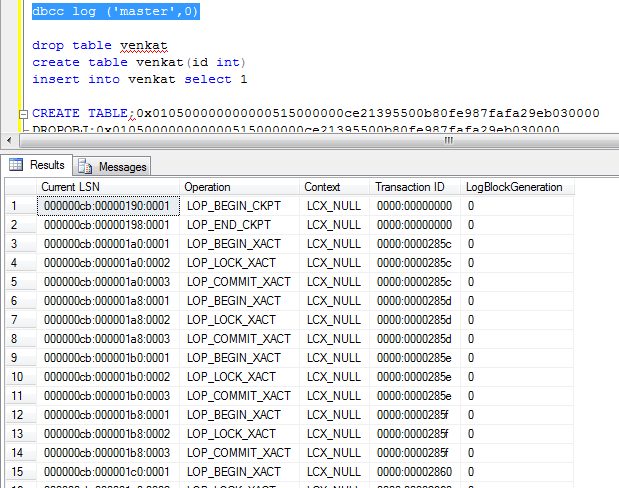Click the highlighted dbcc log statement
Image resolution: width=619 pixels, height=488 pixels.
click(x=116, y=11)
